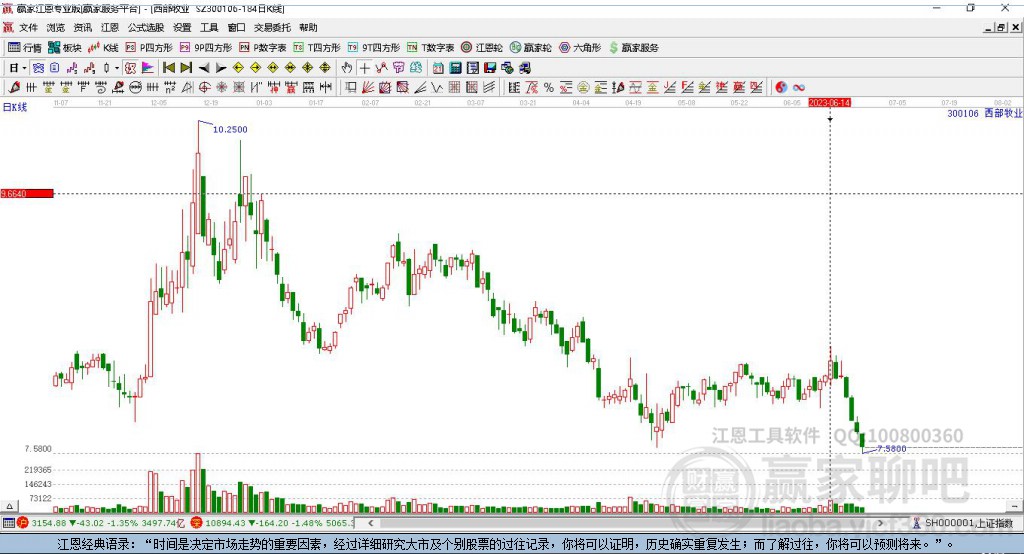Viewport: 1024px width, 554px height.
Task: Click the 7.5800 low price label on chart
Action: pyautogui.click(x=891, y=449)
